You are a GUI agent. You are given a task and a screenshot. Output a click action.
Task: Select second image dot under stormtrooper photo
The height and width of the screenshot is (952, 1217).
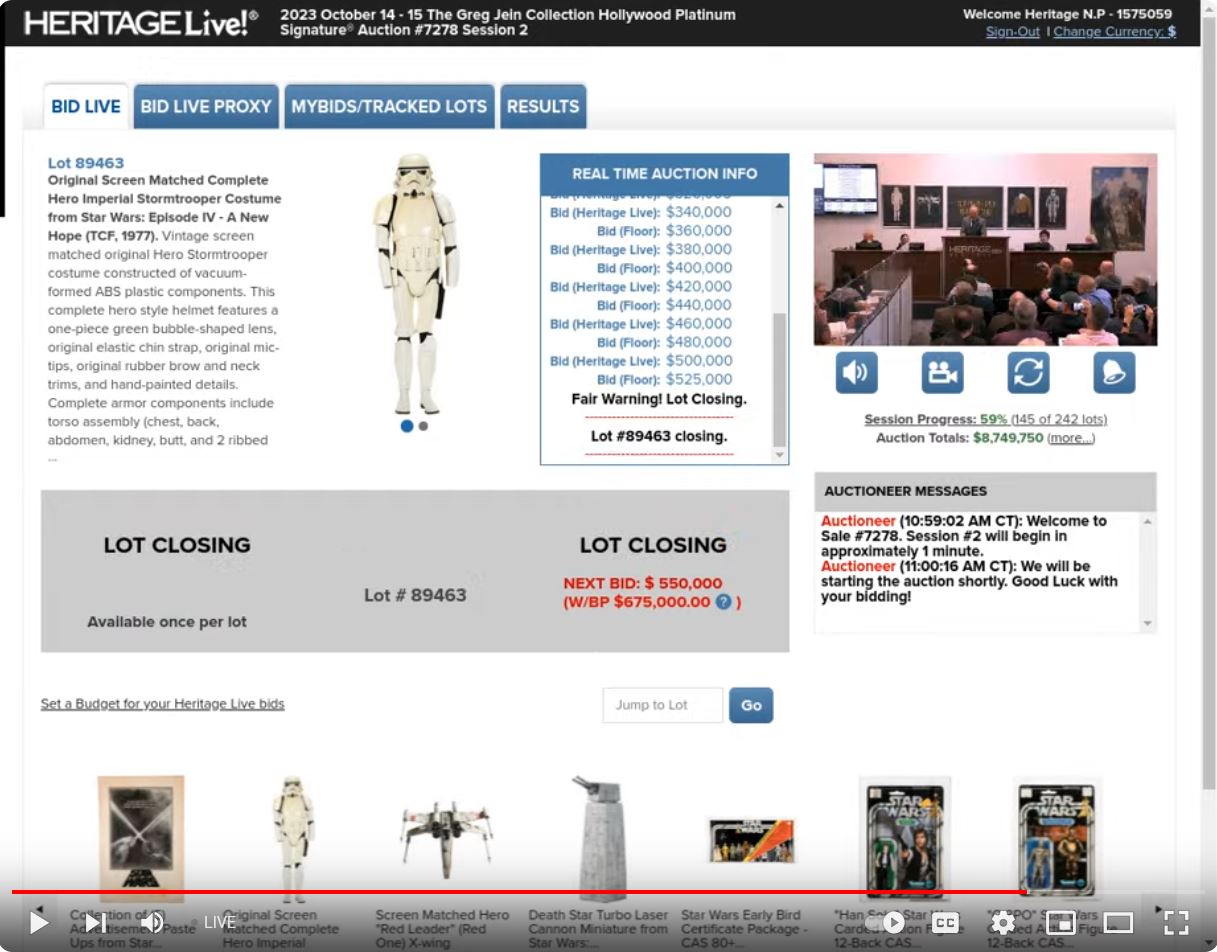423,426
